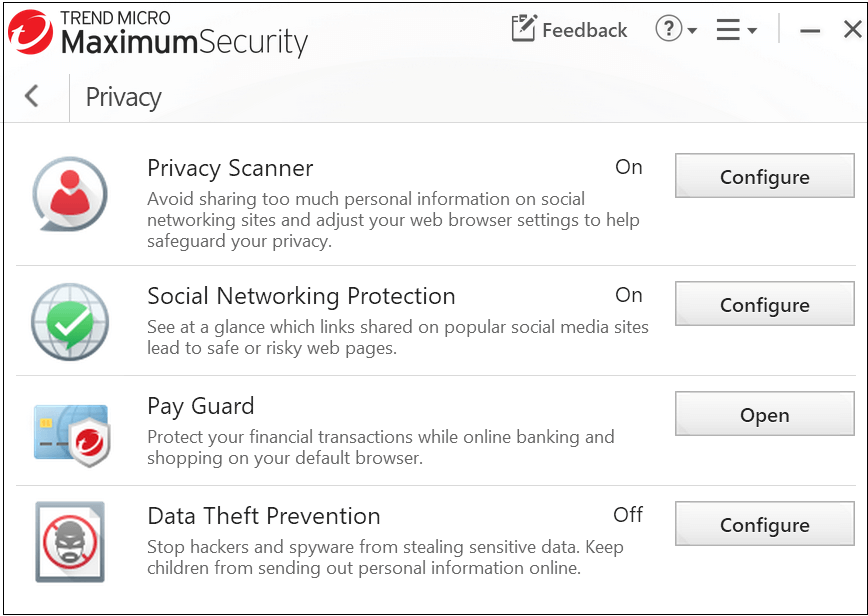Open the help question mark icon

(669, 28)
